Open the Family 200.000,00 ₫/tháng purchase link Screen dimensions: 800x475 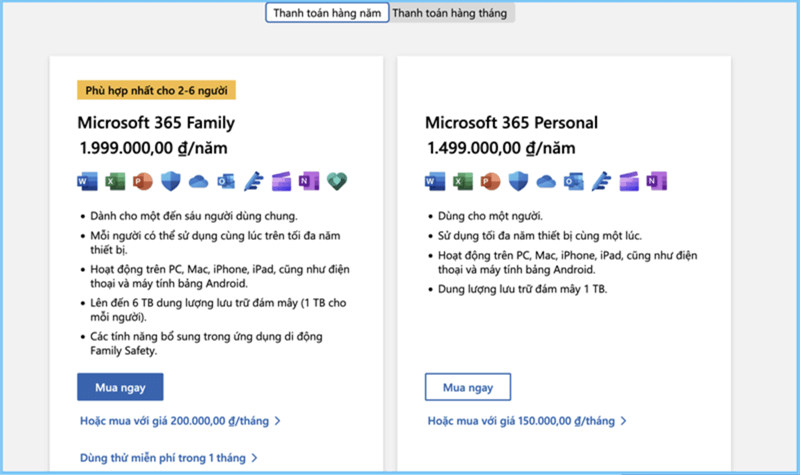(x=179, y=421)
